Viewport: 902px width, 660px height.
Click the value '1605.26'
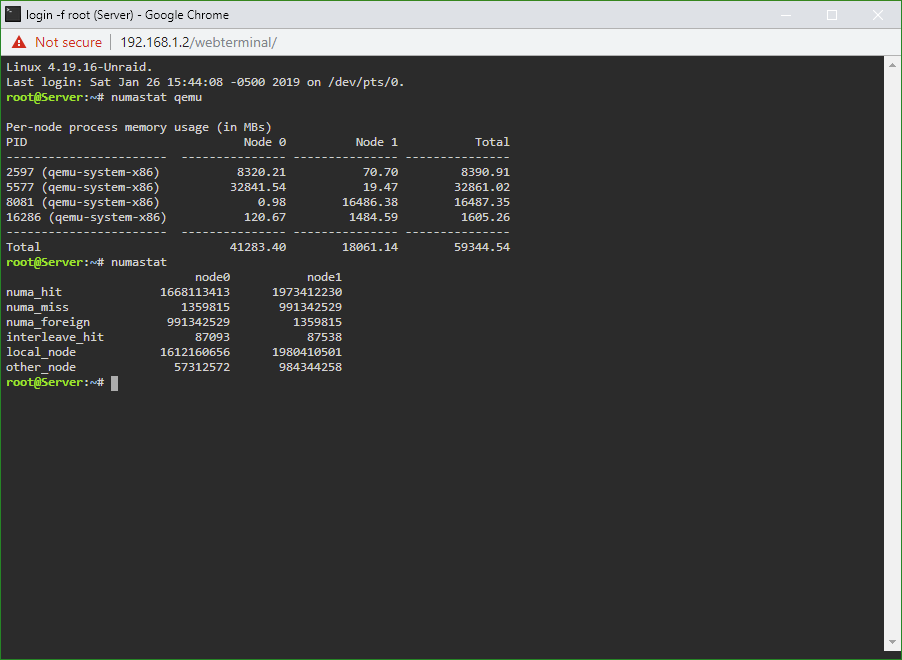coord(486,217)
